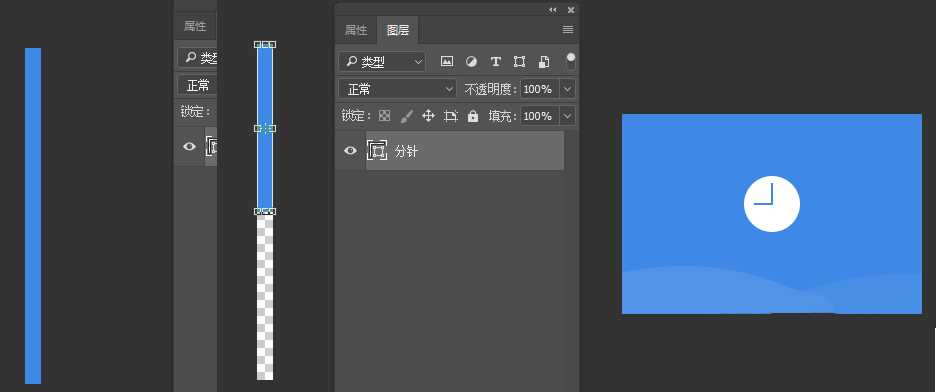This screenshot has height=392, width=936.
Task: Filter layers by pixel layer icon
Action: [447, 61]
